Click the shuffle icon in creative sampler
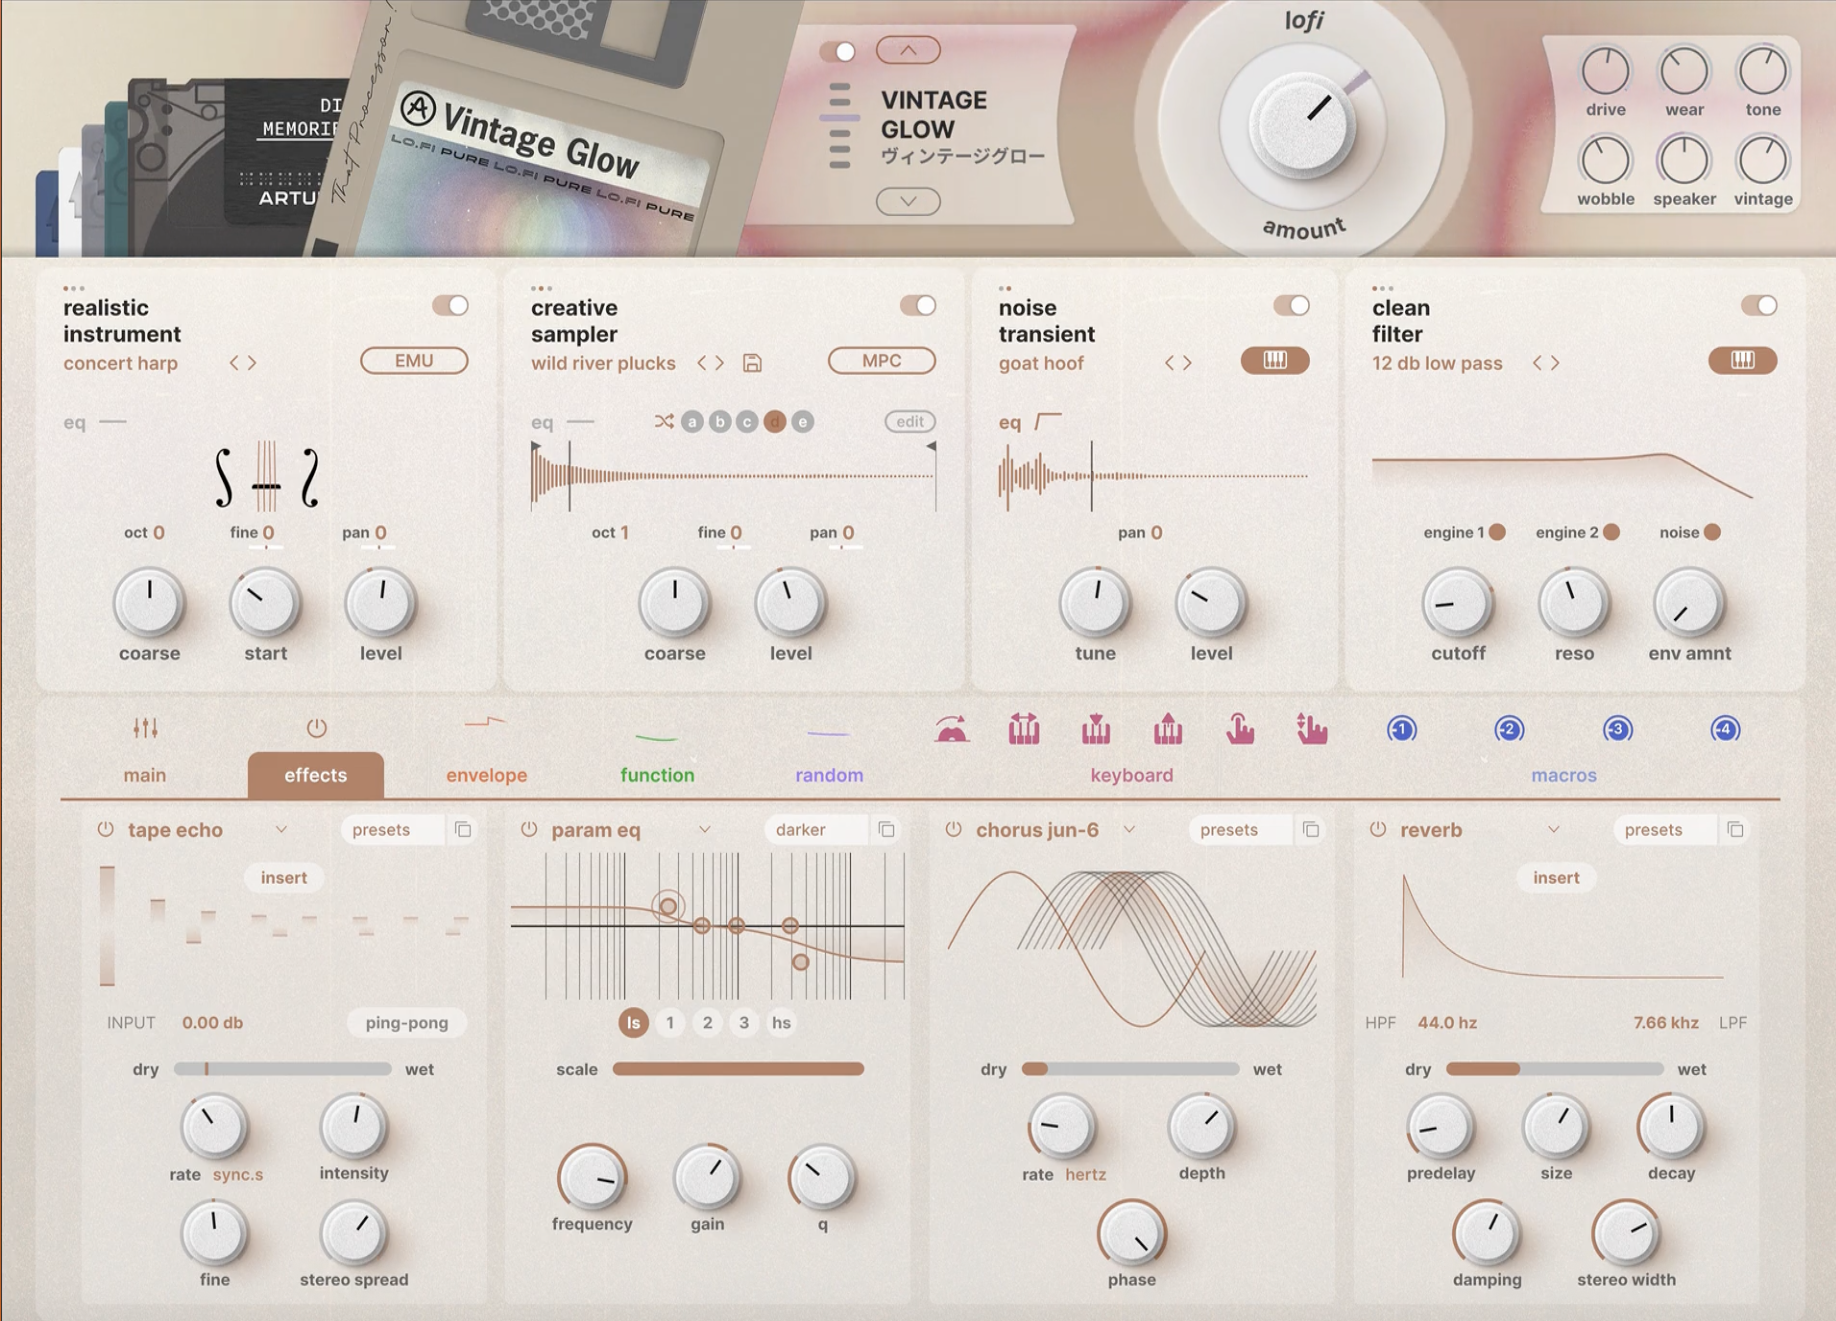 point(664,422)
